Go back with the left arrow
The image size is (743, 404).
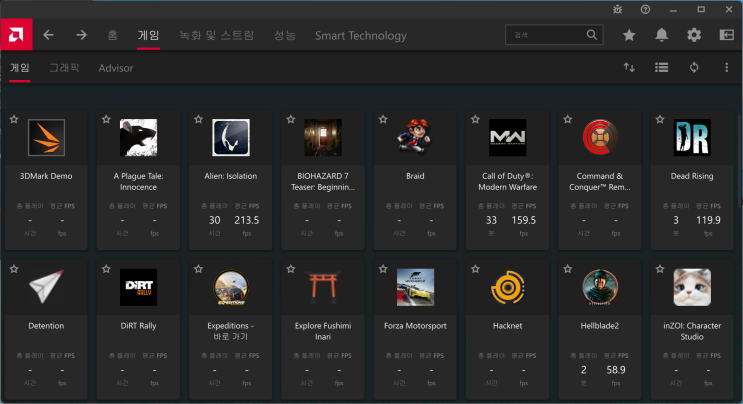(x=48, y=35)
